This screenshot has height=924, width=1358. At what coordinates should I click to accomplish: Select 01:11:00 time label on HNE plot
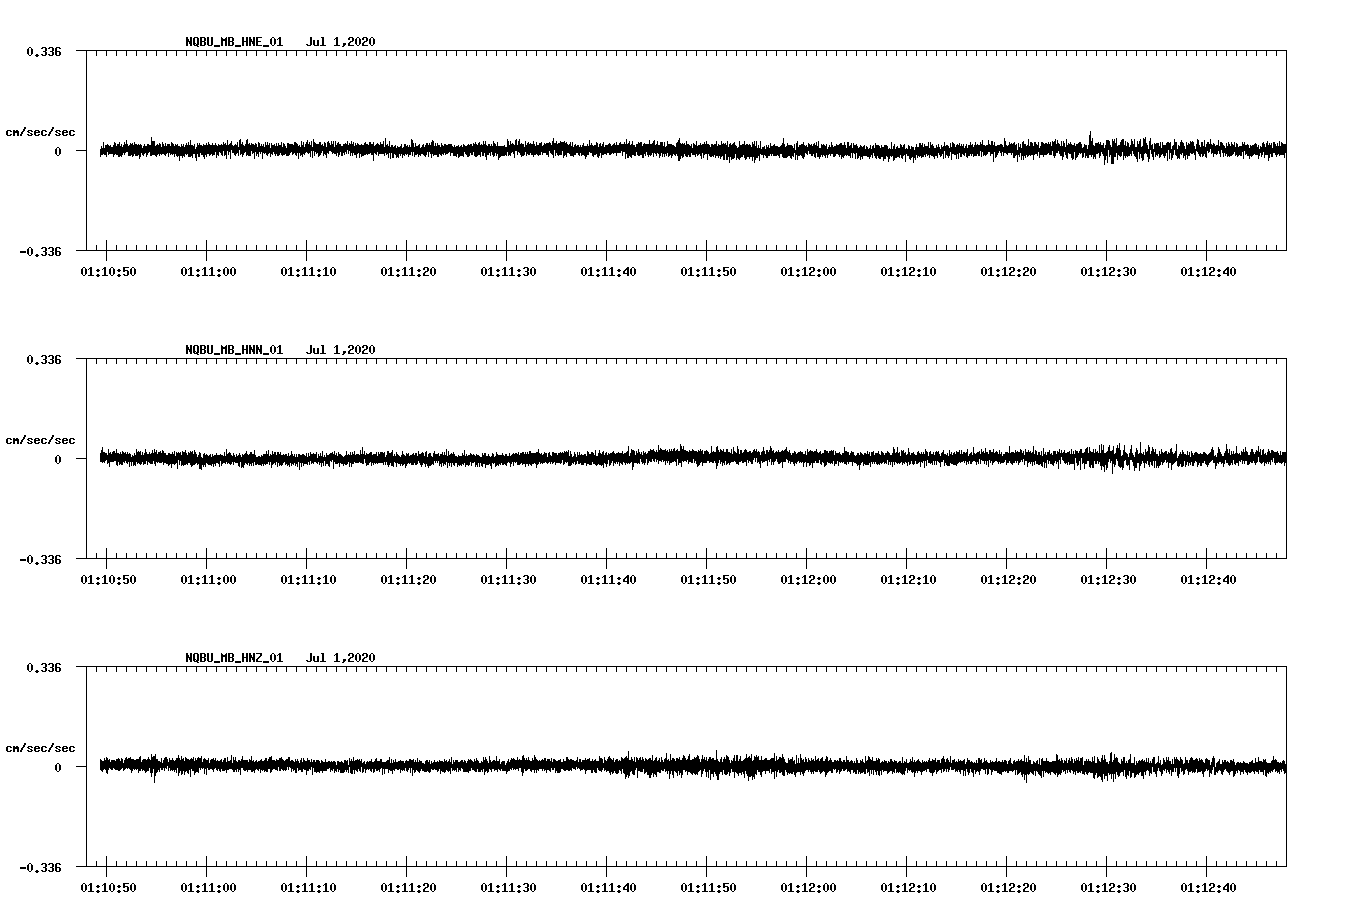tap(208, 272)
